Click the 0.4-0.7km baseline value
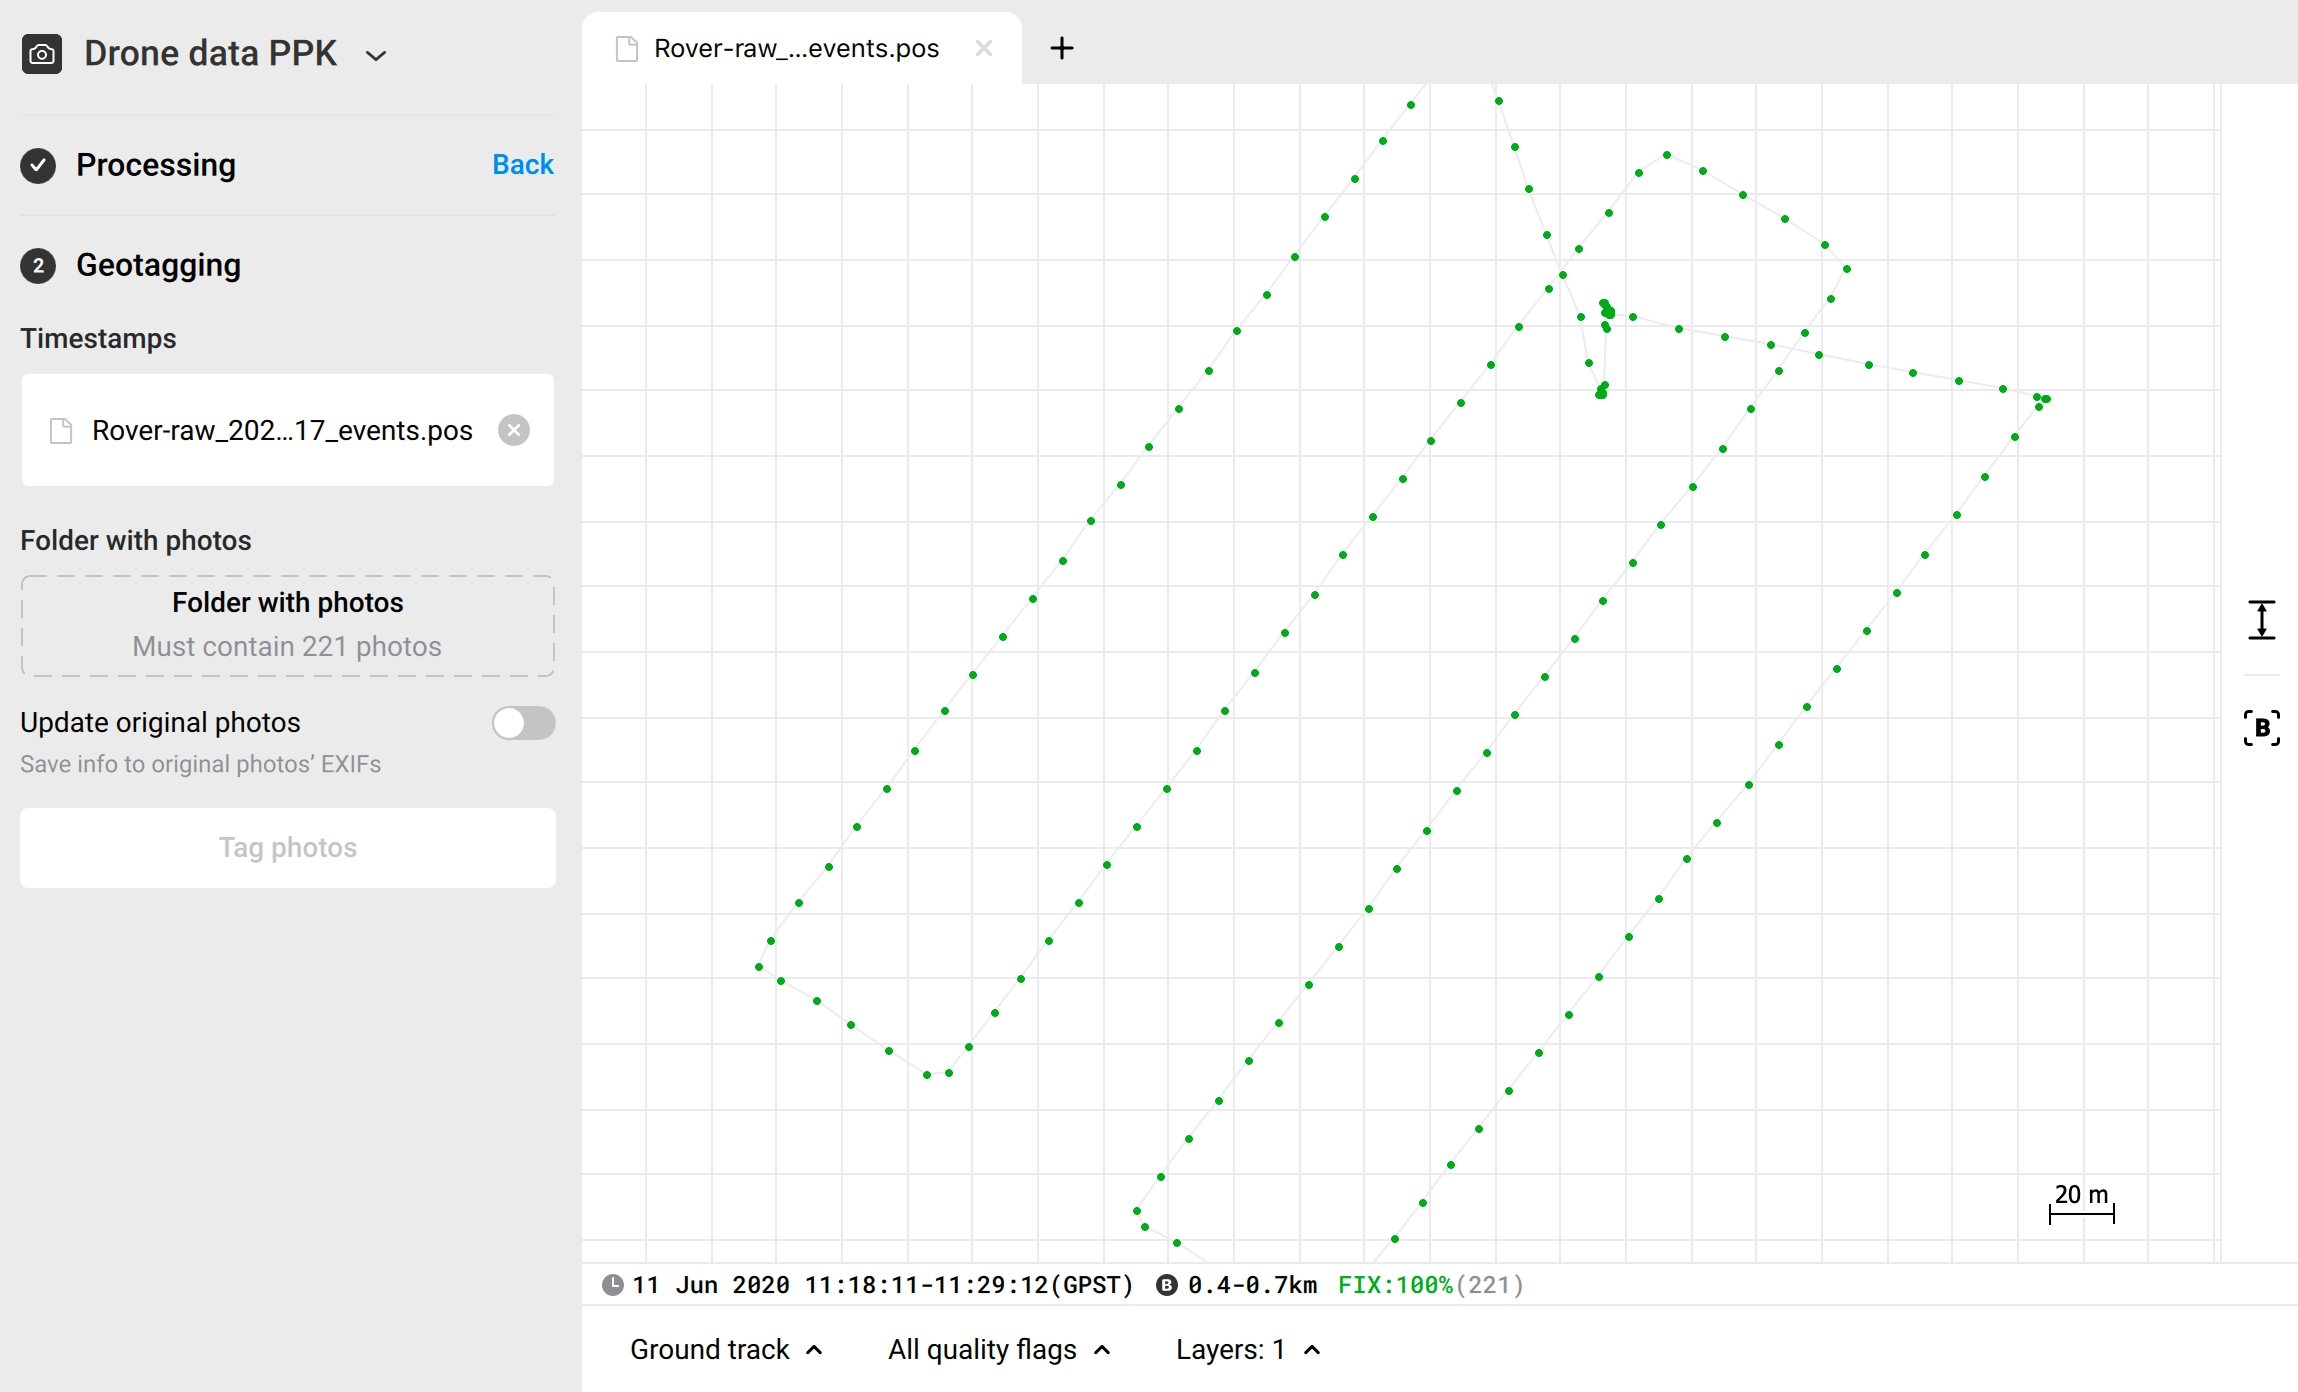 (1252, 1285)
